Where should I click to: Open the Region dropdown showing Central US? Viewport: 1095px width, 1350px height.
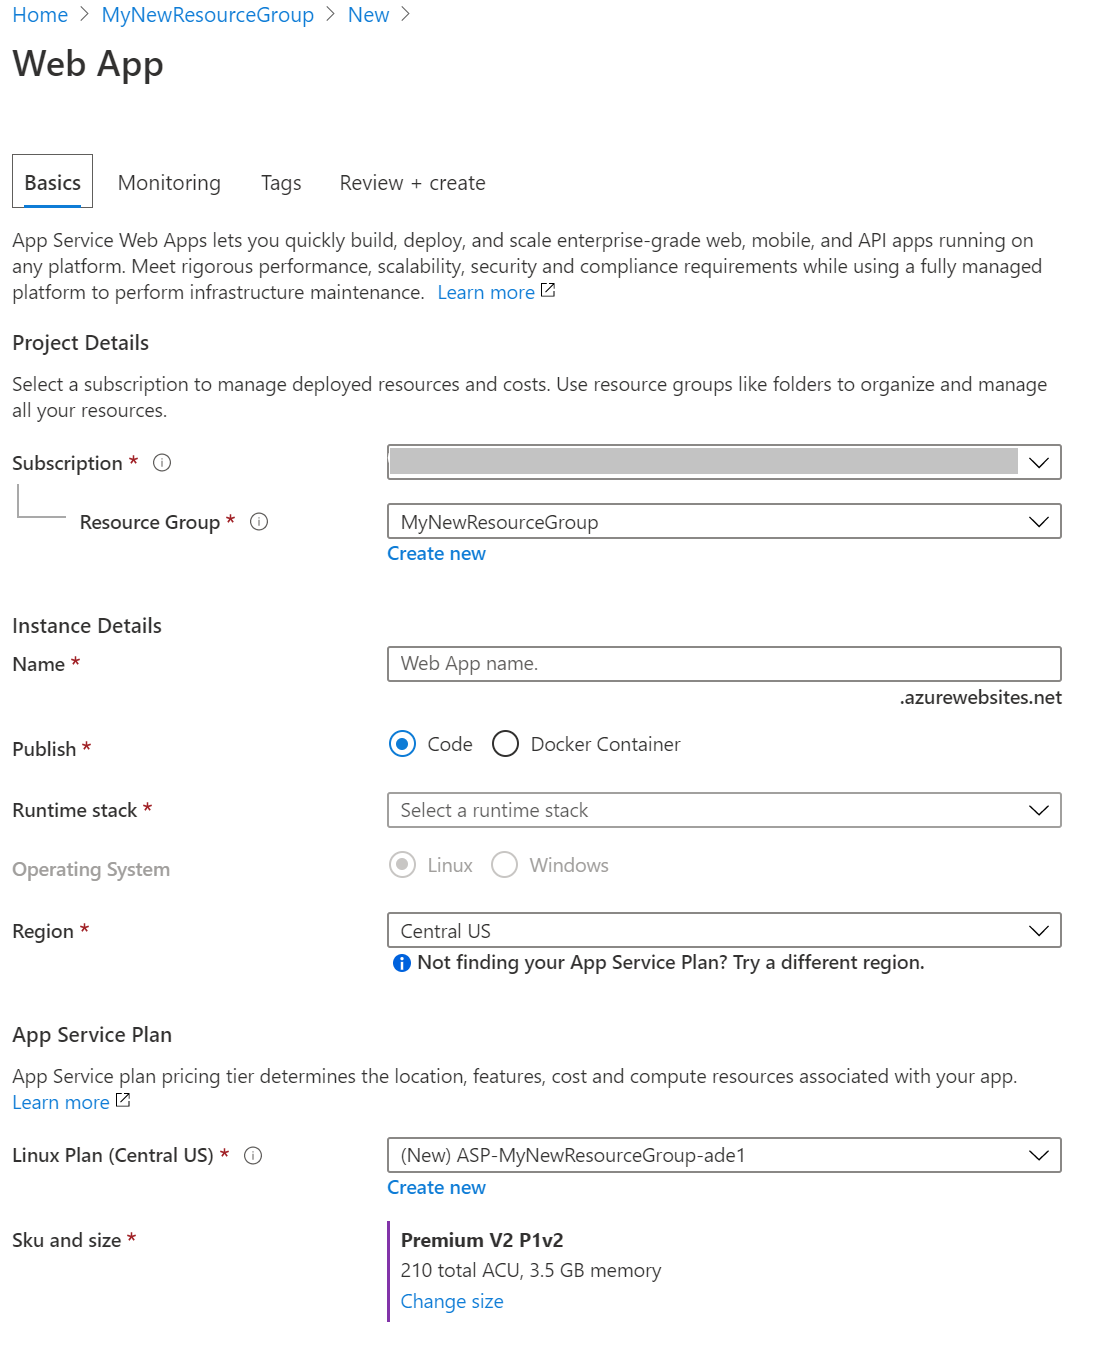[1038, 930]
